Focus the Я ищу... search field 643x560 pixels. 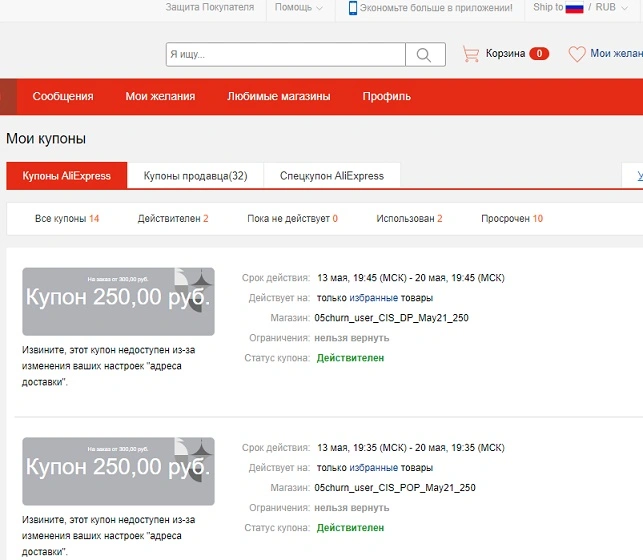pos(286,55)
